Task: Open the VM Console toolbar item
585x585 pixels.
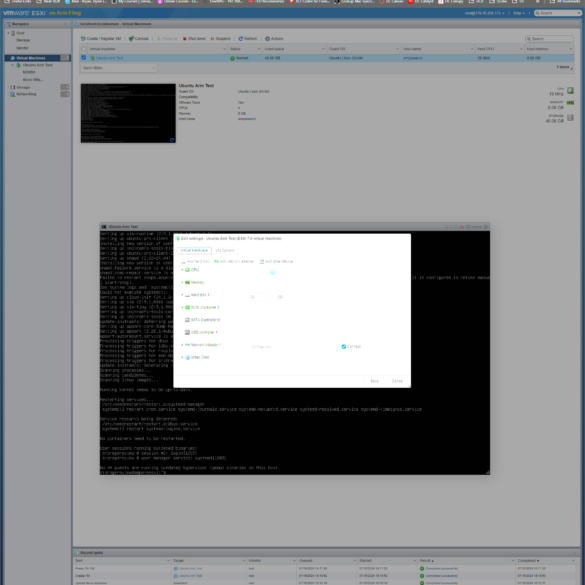Action: point(139,39)
